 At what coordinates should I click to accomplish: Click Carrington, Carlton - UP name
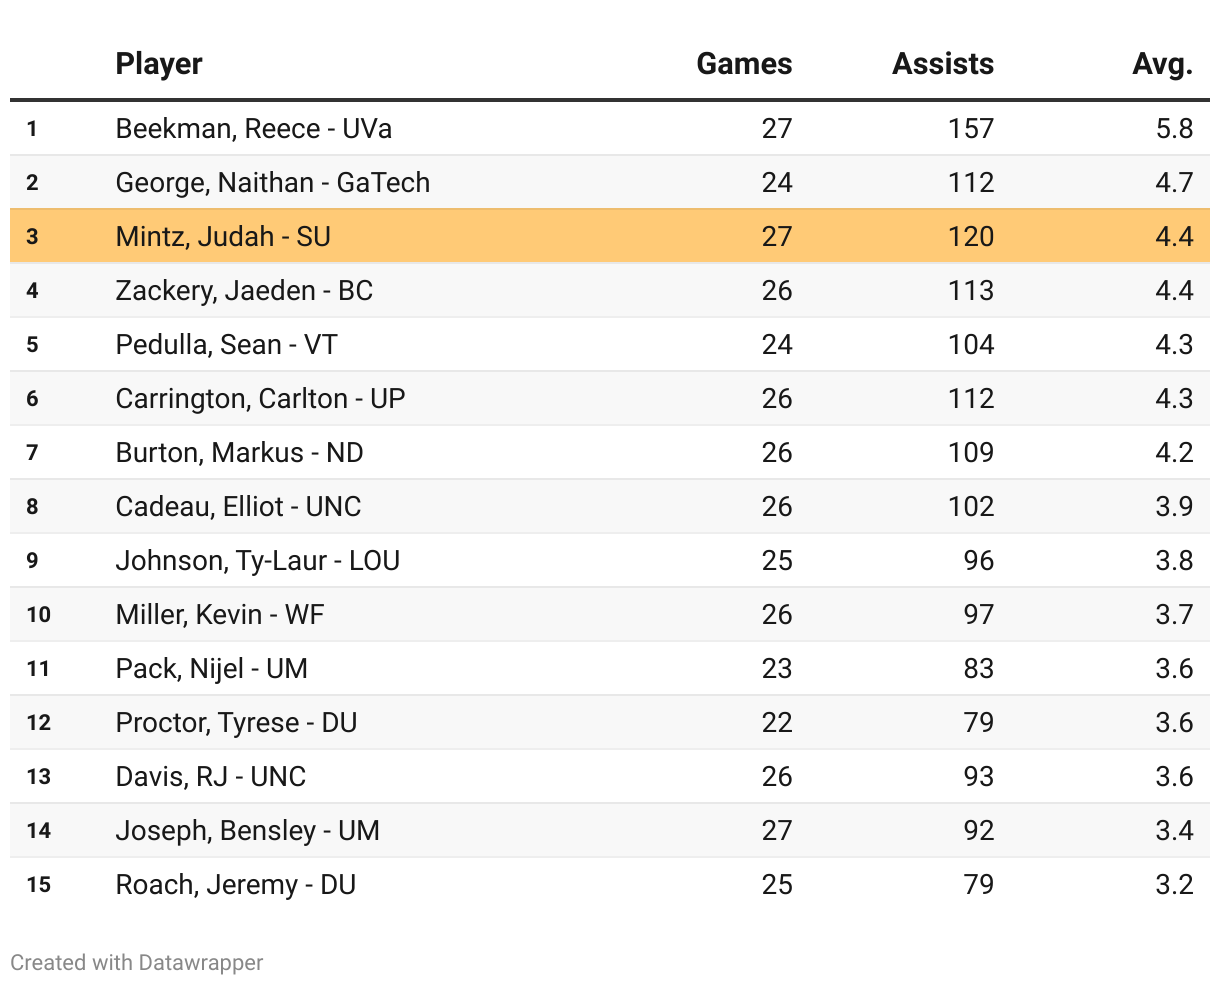point(260,399)
